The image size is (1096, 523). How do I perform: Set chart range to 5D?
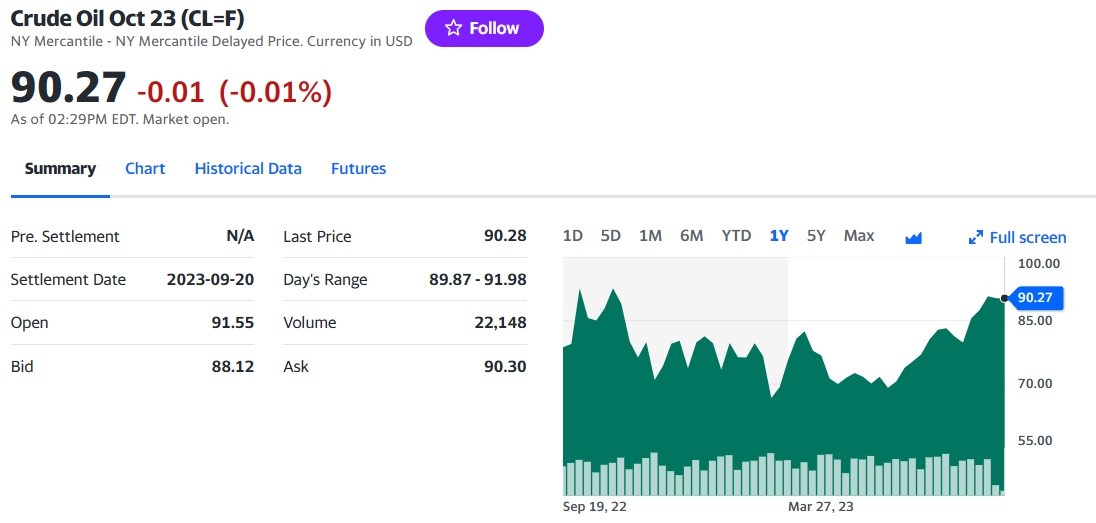click(x=610, y=236)
